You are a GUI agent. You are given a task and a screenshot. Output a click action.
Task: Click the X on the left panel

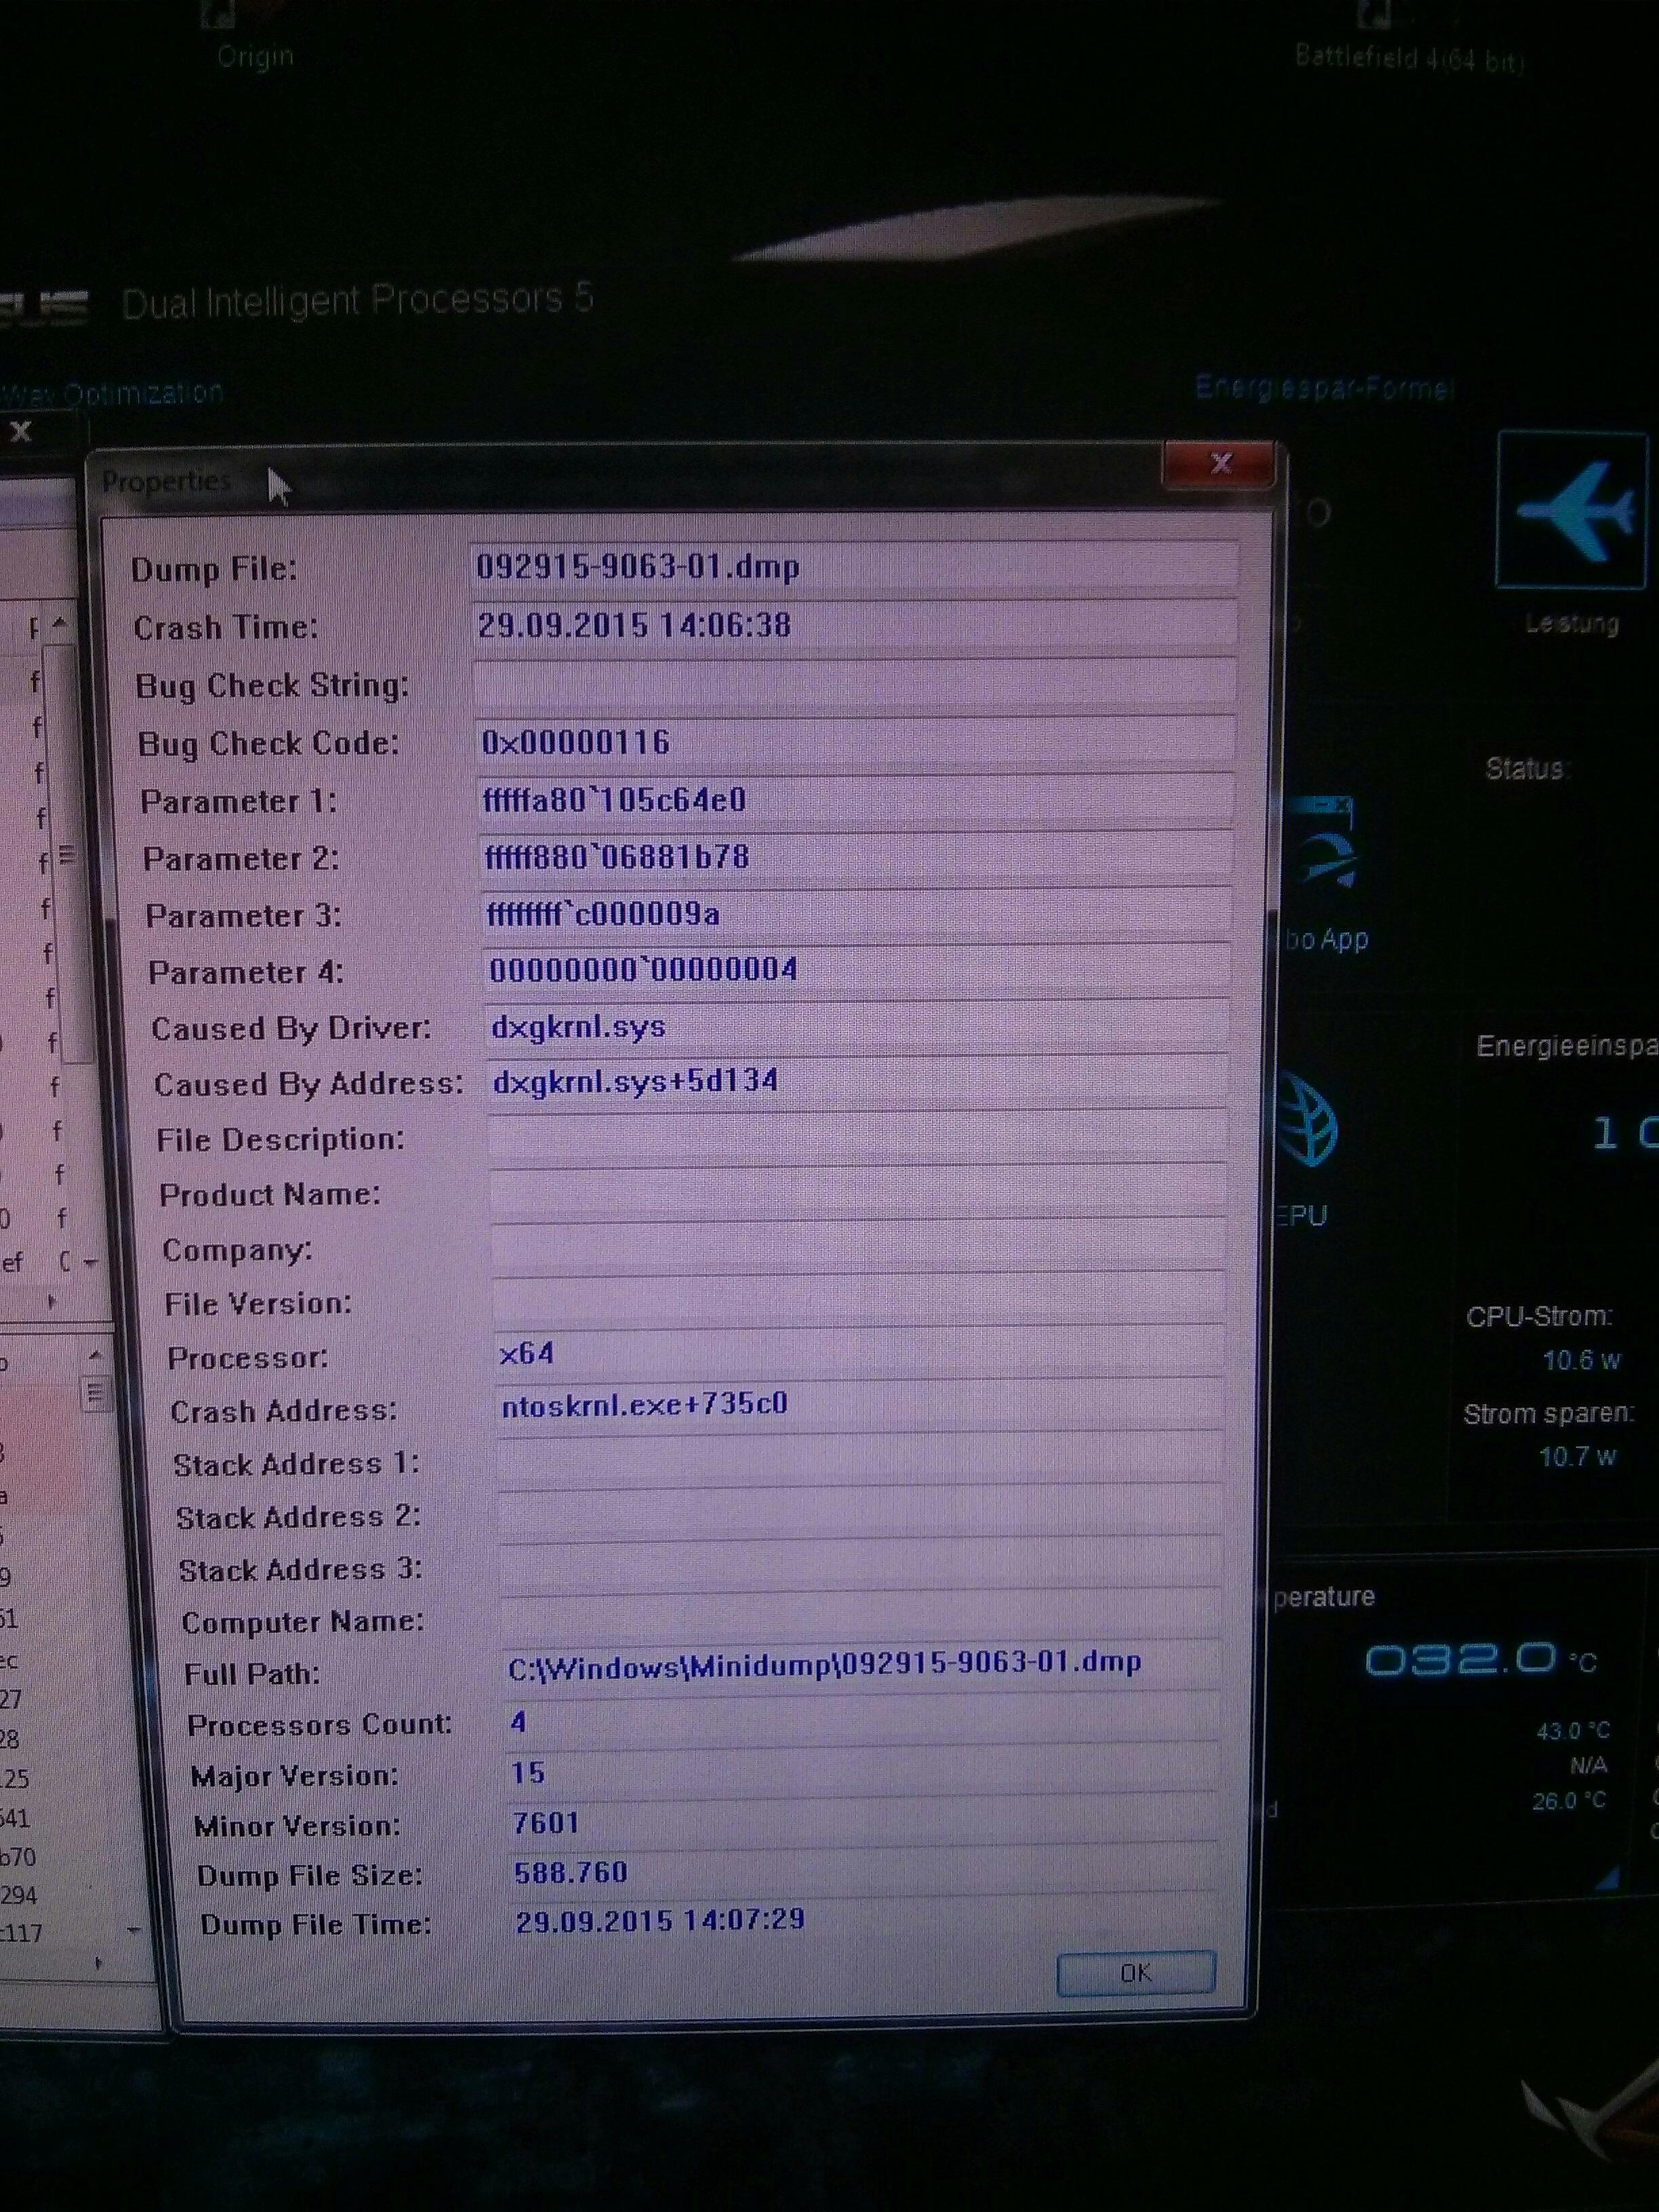click(21, 432)
